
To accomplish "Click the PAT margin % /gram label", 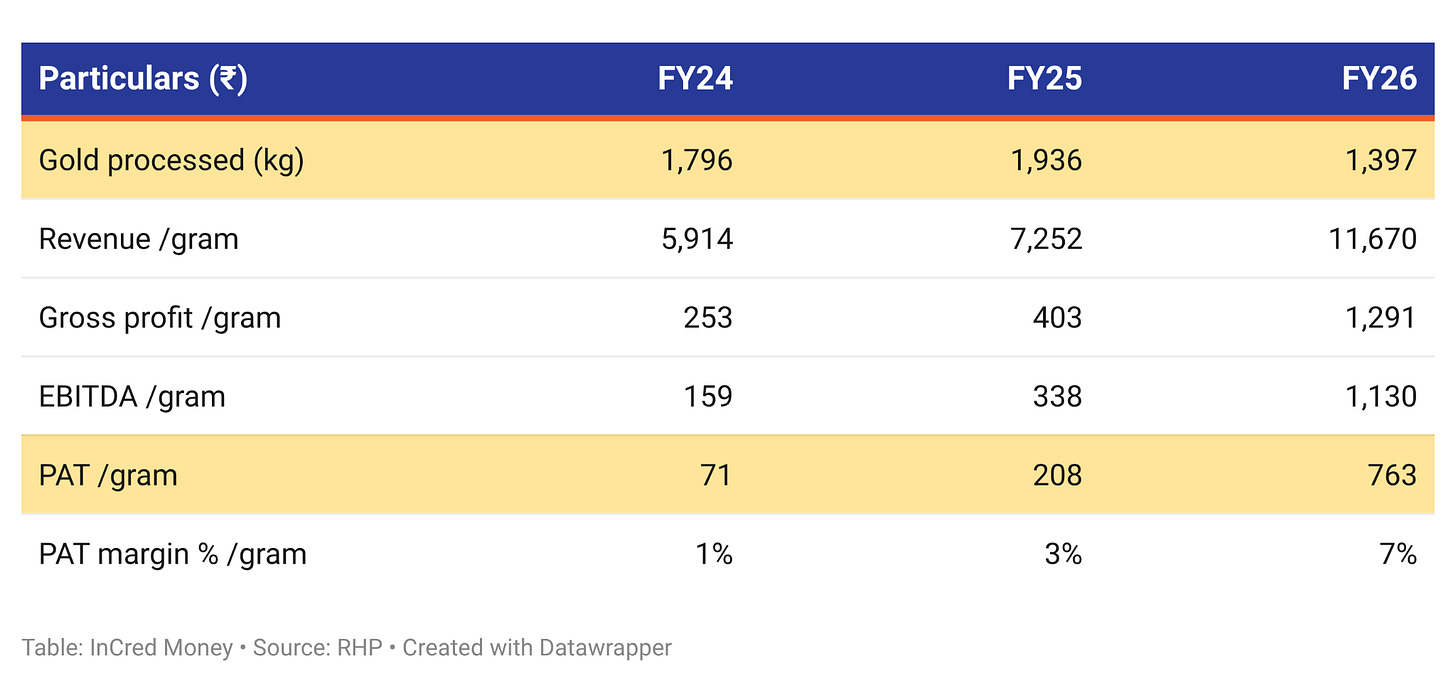I will point(172,554).
